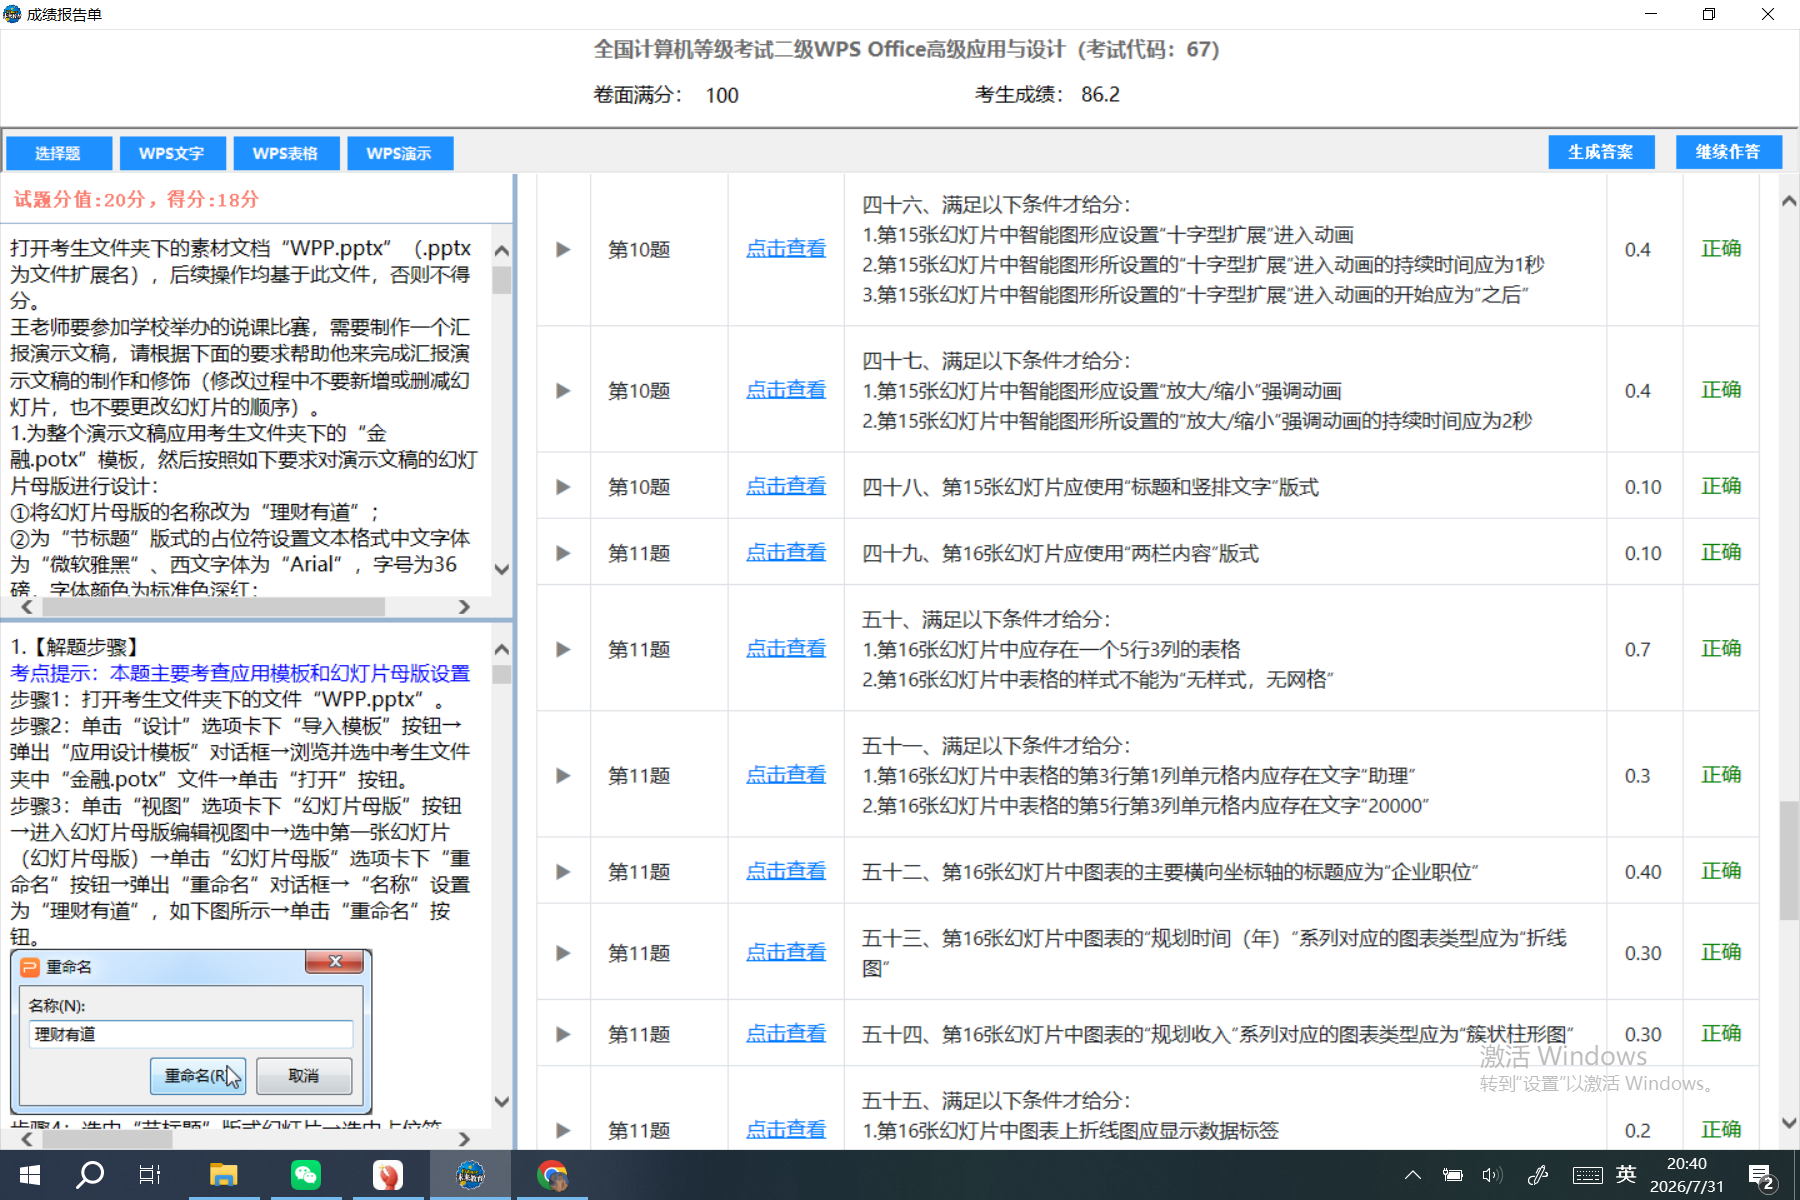Click the exam software icon in the taskbar
The image size is (1800, 1200).
(x=470, y=1175)
